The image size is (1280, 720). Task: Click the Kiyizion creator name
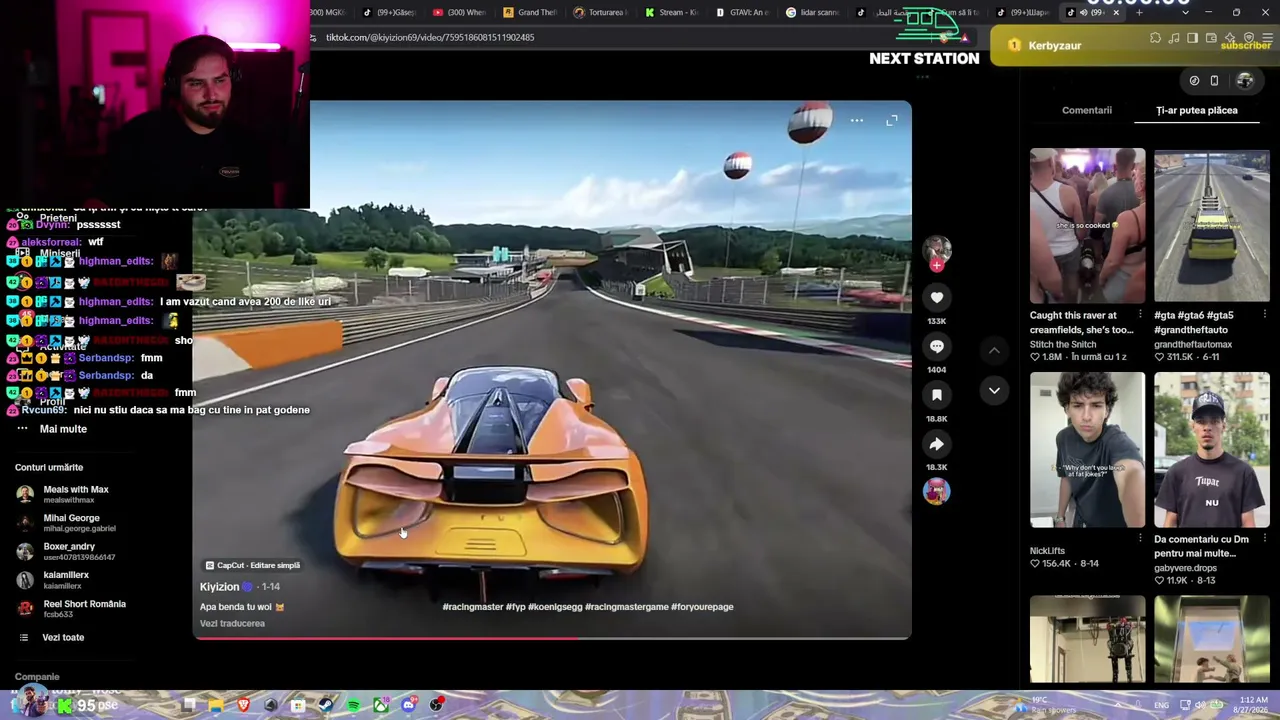coord(219,587)
